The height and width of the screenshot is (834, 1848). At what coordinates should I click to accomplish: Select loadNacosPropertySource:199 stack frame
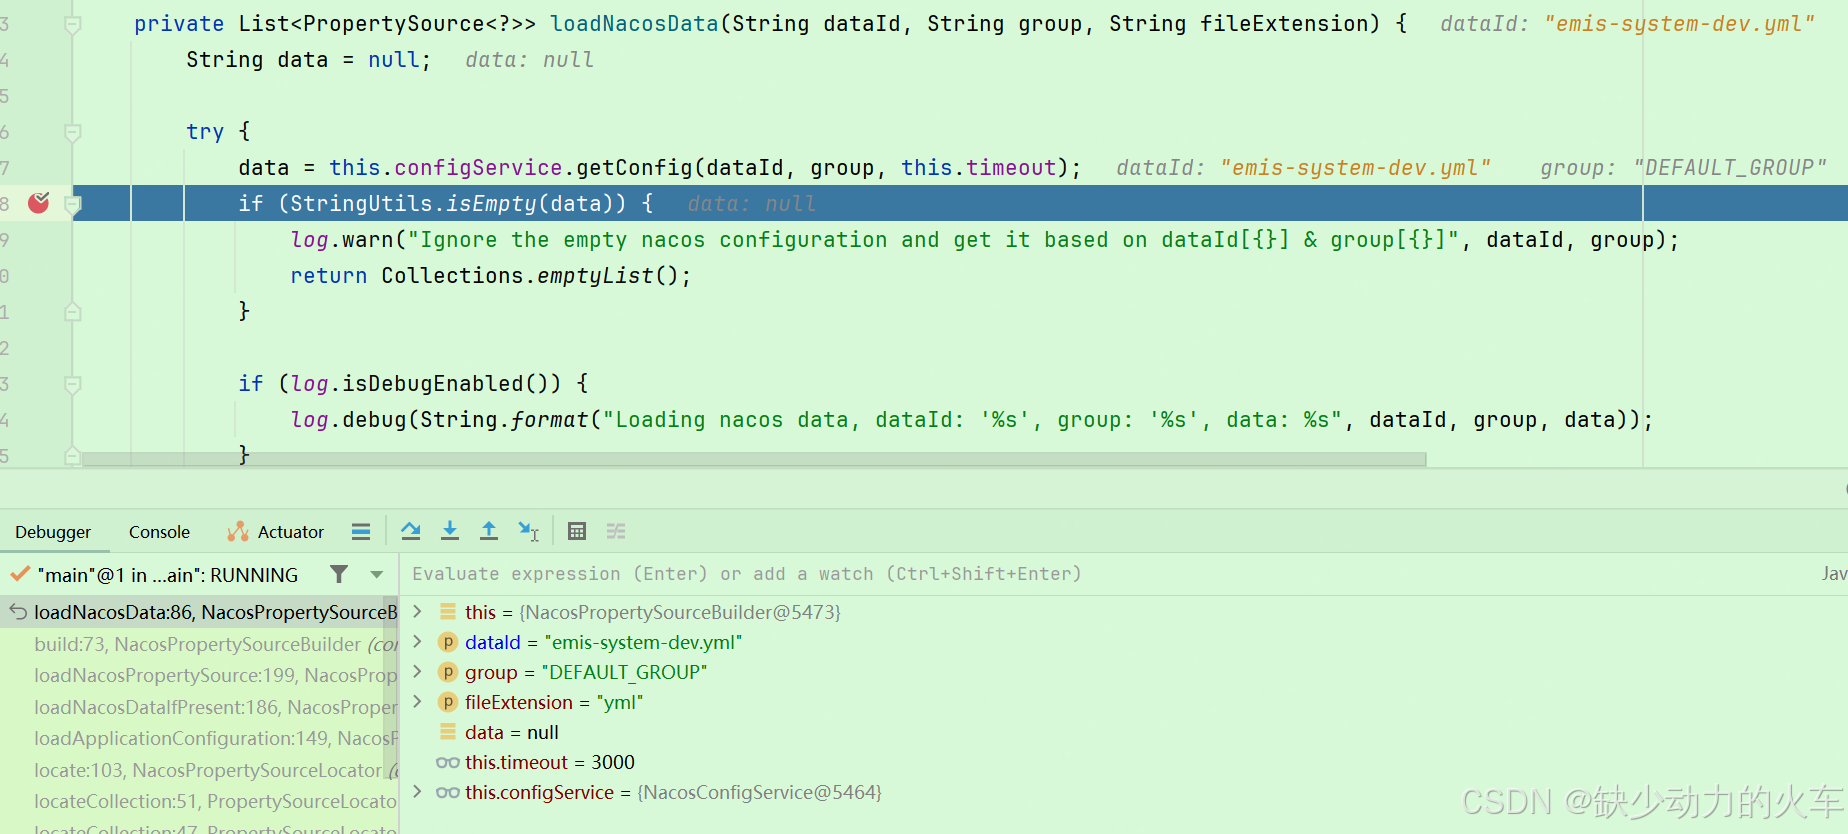click(200, 675)
